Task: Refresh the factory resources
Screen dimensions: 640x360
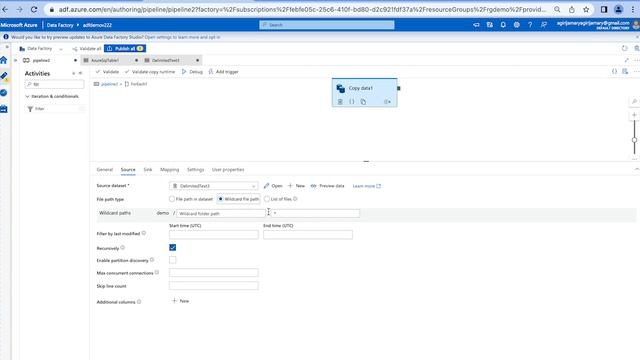Action: (624, 48)
